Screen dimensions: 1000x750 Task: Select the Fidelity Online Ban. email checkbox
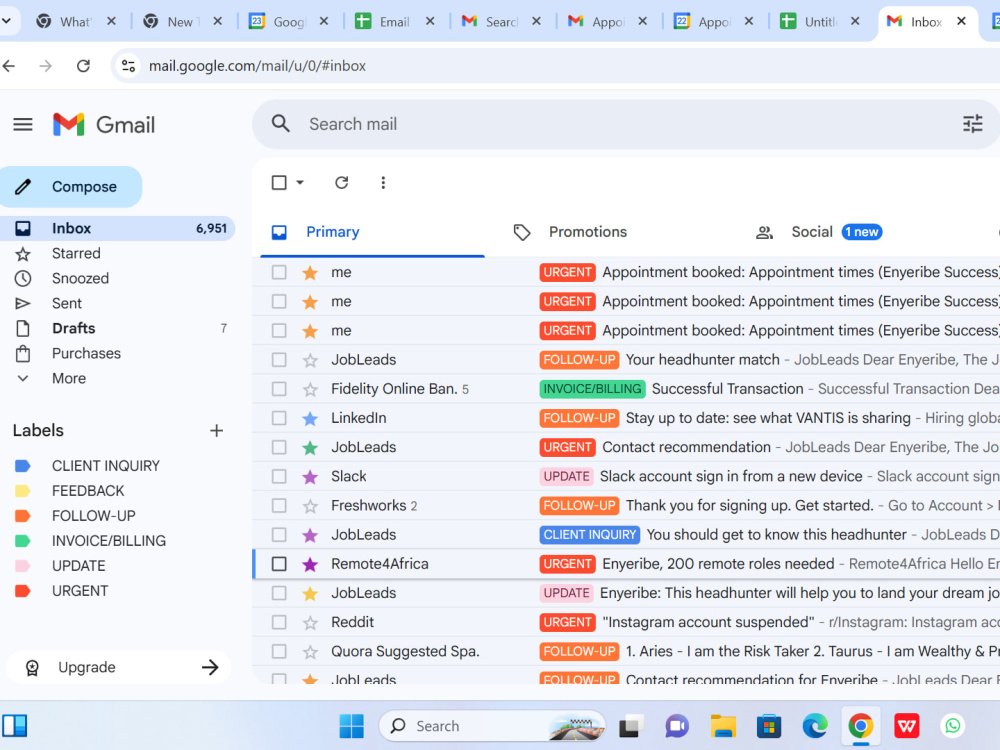(279, 389)
